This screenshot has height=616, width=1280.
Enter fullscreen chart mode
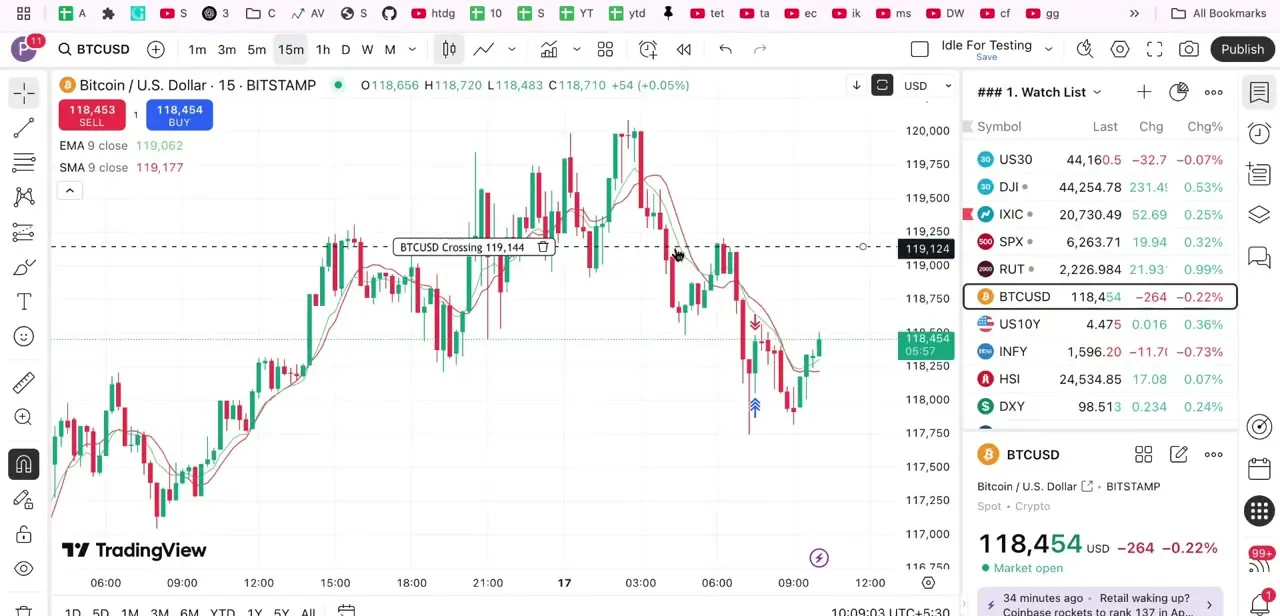tap(1155, 49)
